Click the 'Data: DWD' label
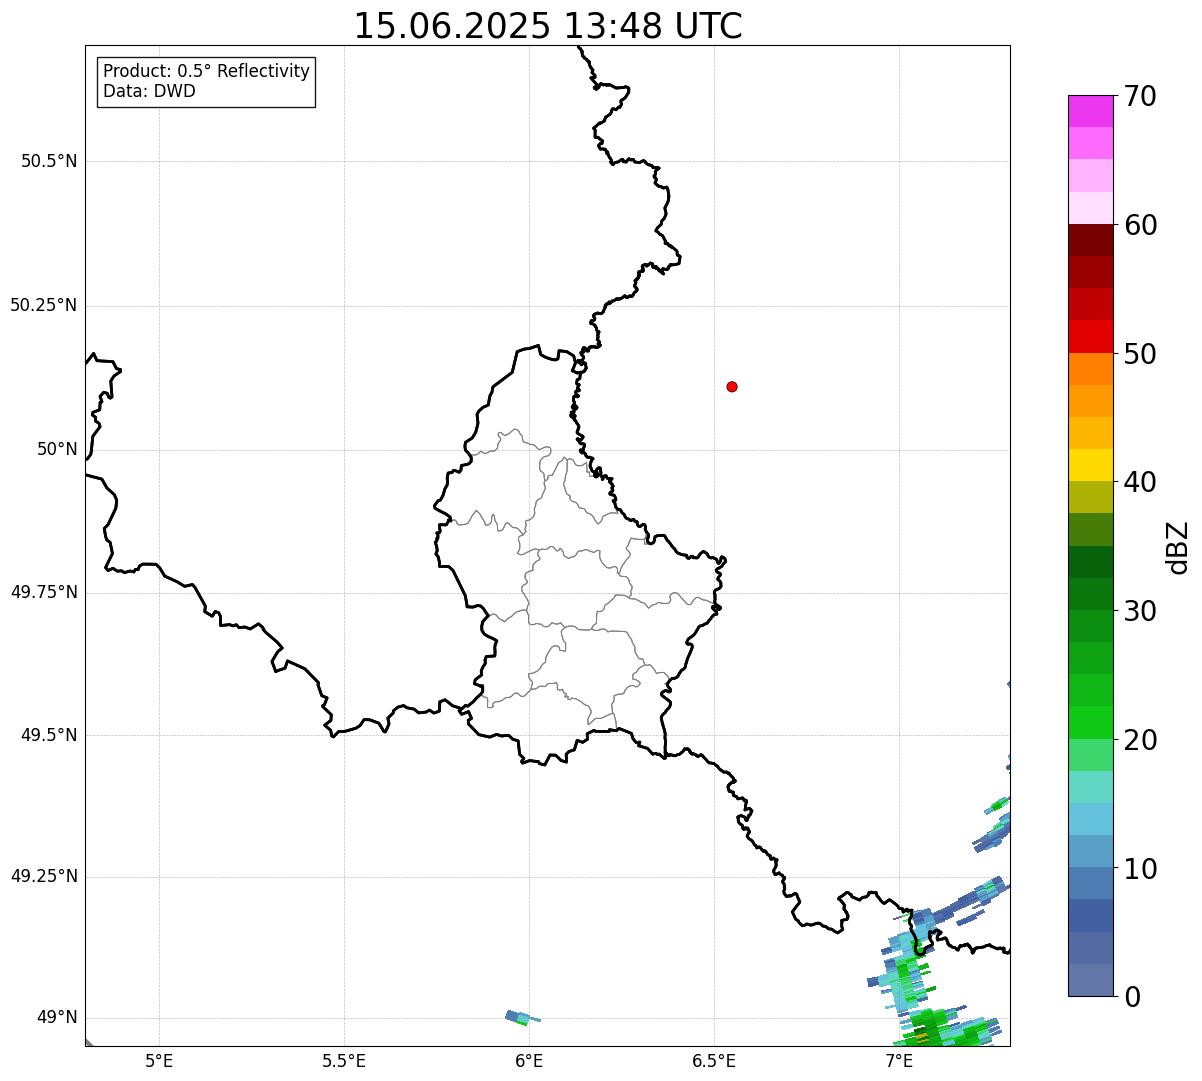 tap(149, 91)
